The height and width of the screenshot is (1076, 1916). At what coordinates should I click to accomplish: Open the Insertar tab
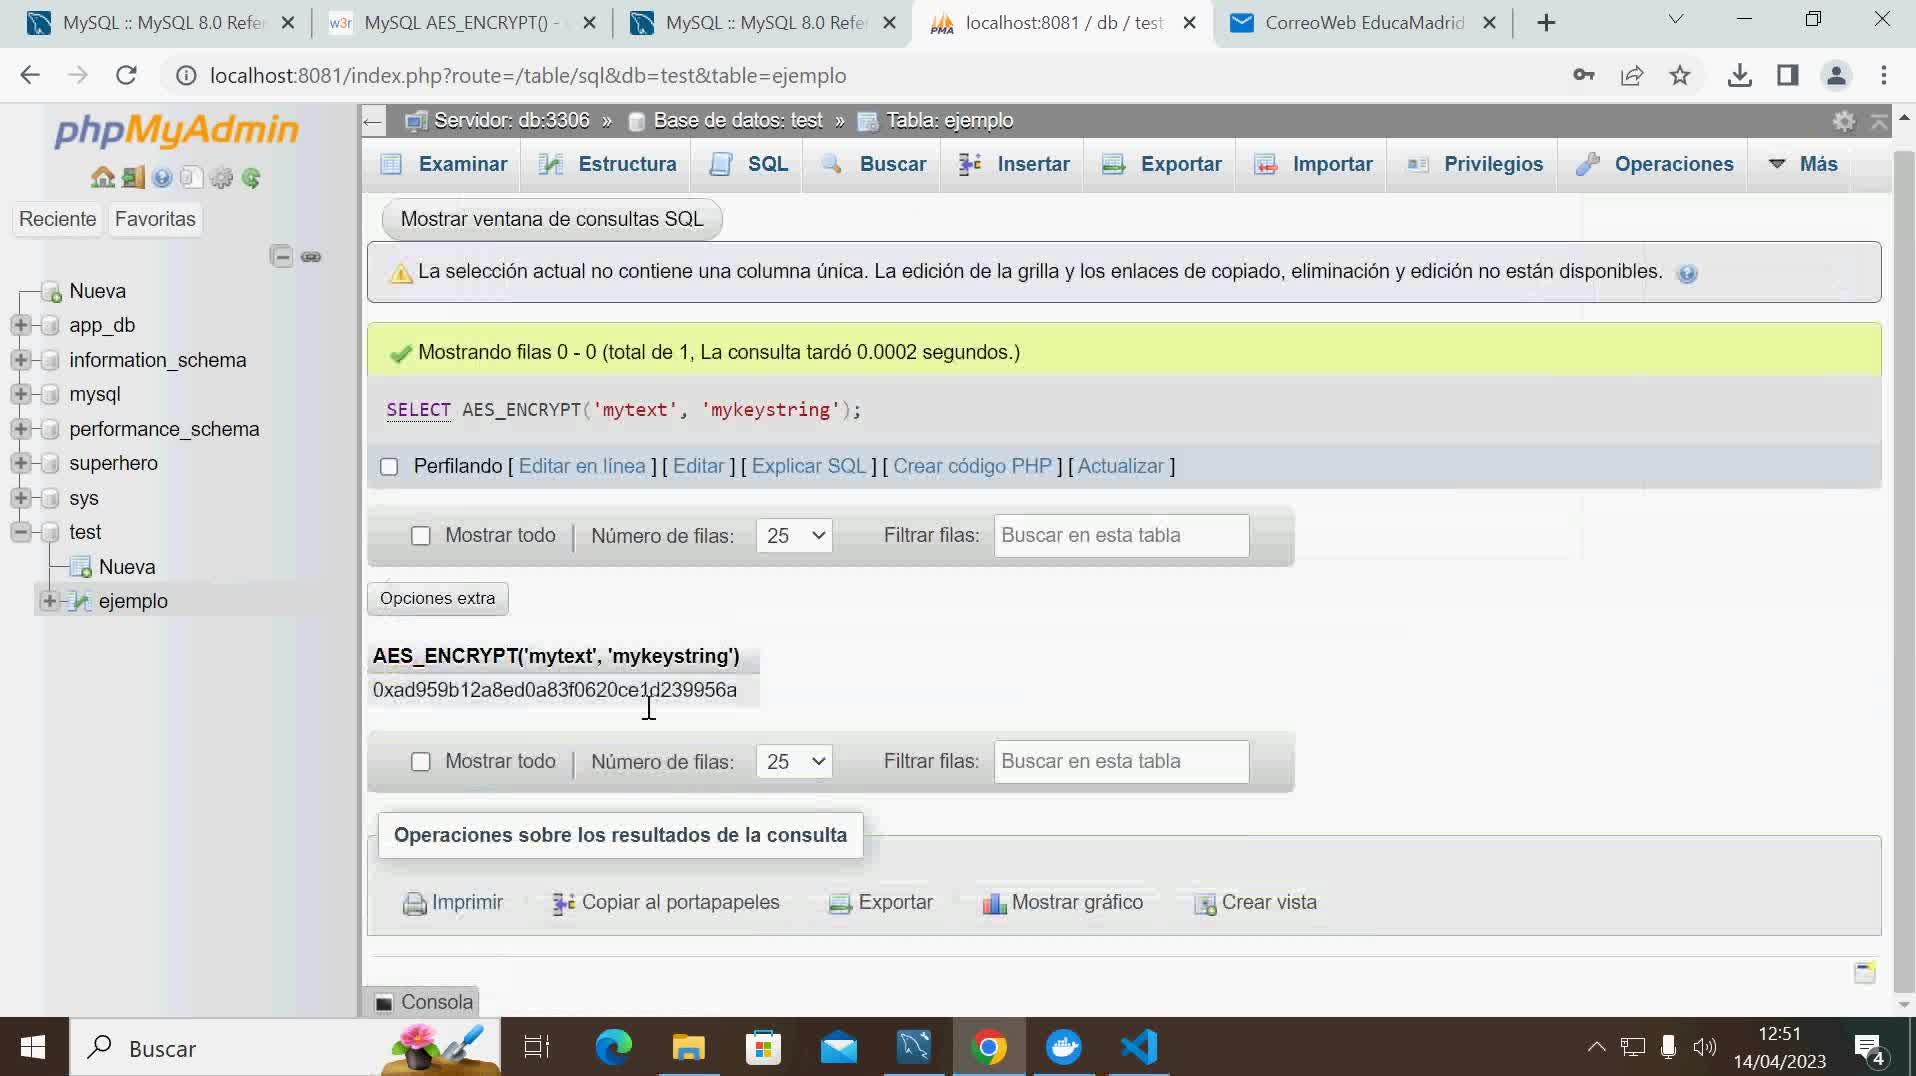click(x=1013, y=164)
